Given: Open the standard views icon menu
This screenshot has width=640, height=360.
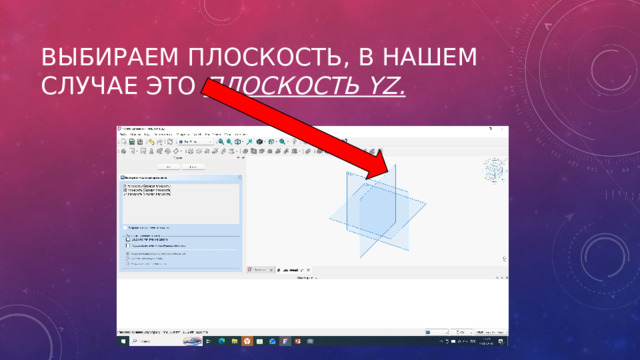Looking at the screenshot, I should (271, 142).
